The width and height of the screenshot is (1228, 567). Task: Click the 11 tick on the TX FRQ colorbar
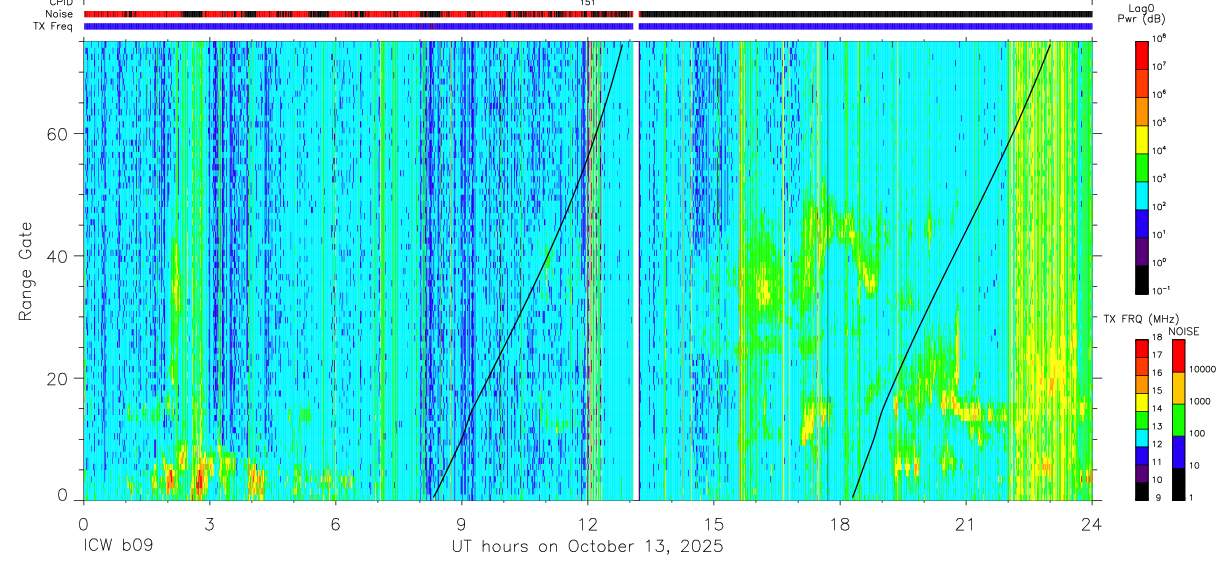click(x=1157, y=462)
